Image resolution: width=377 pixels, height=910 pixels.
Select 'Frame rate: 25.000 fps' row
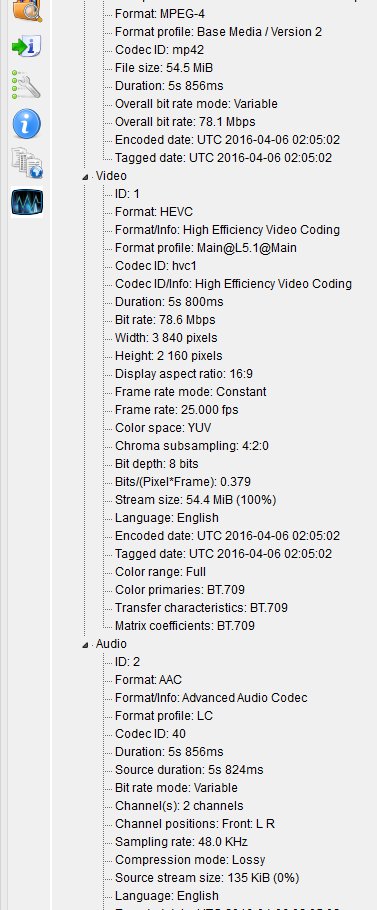pos(176,410)
